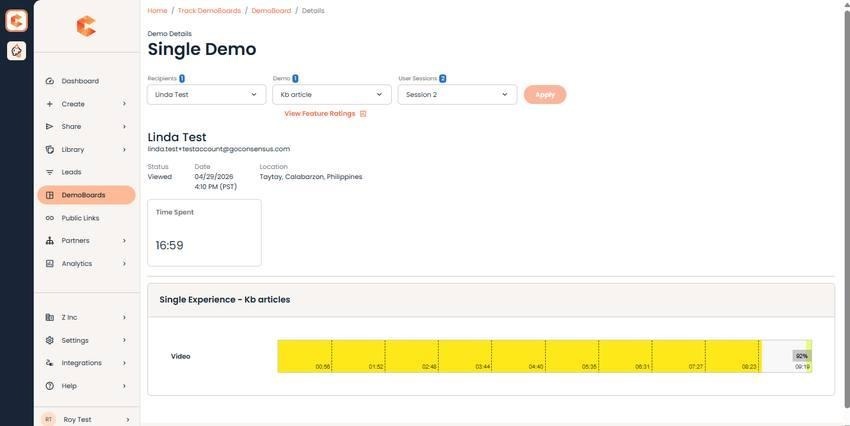Open User Sessions dropdown showing Session 2

coord(457,94)
